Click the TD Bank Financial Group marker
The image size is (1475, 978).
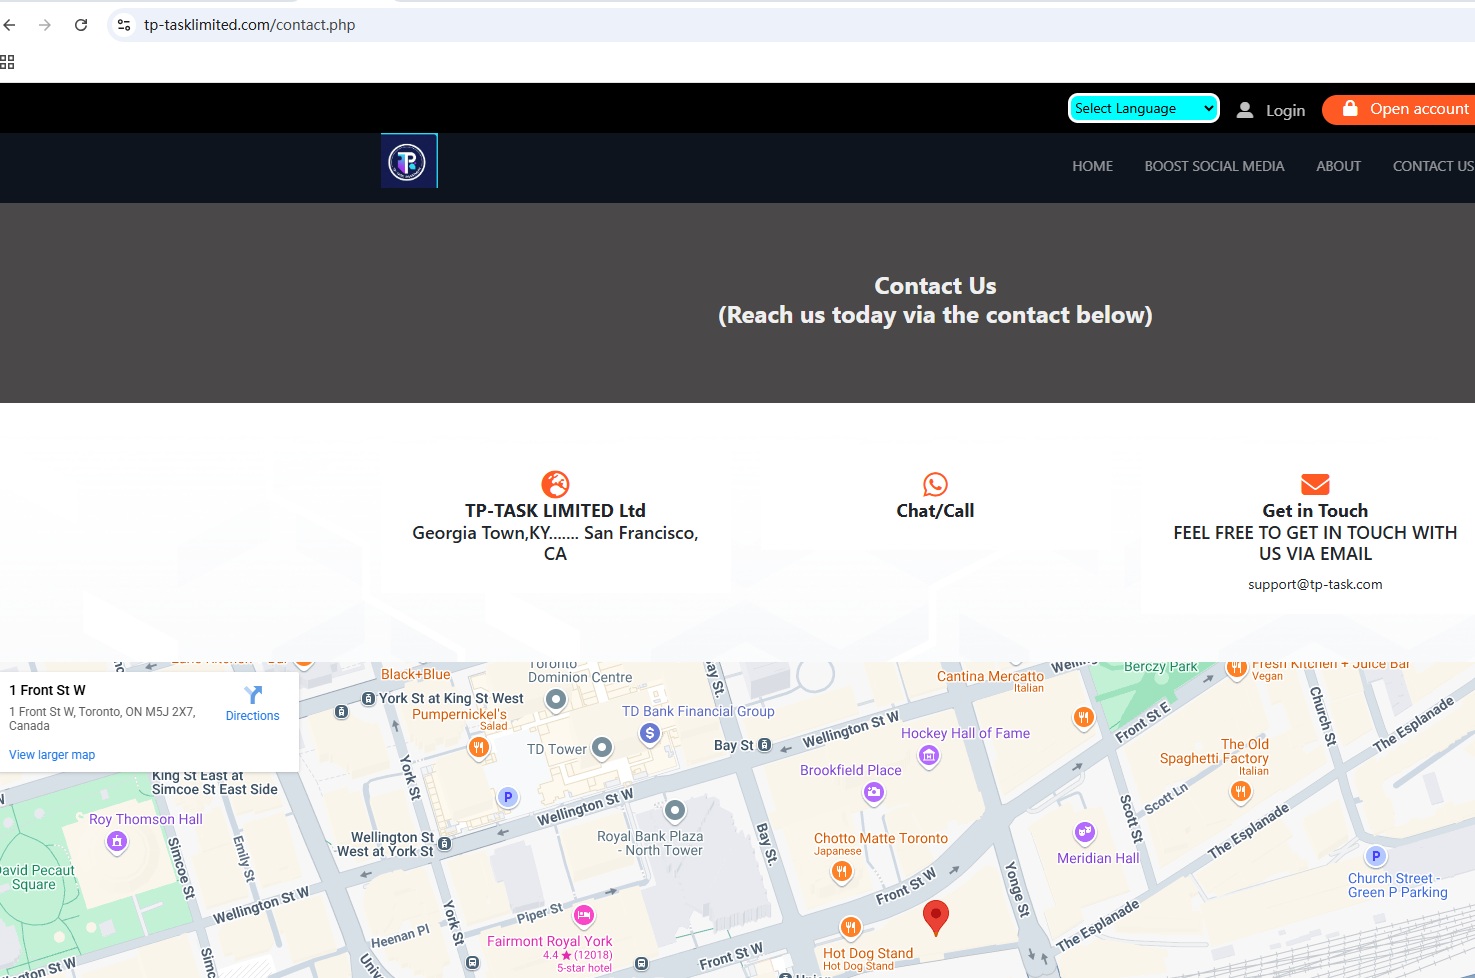pos(650,733)
